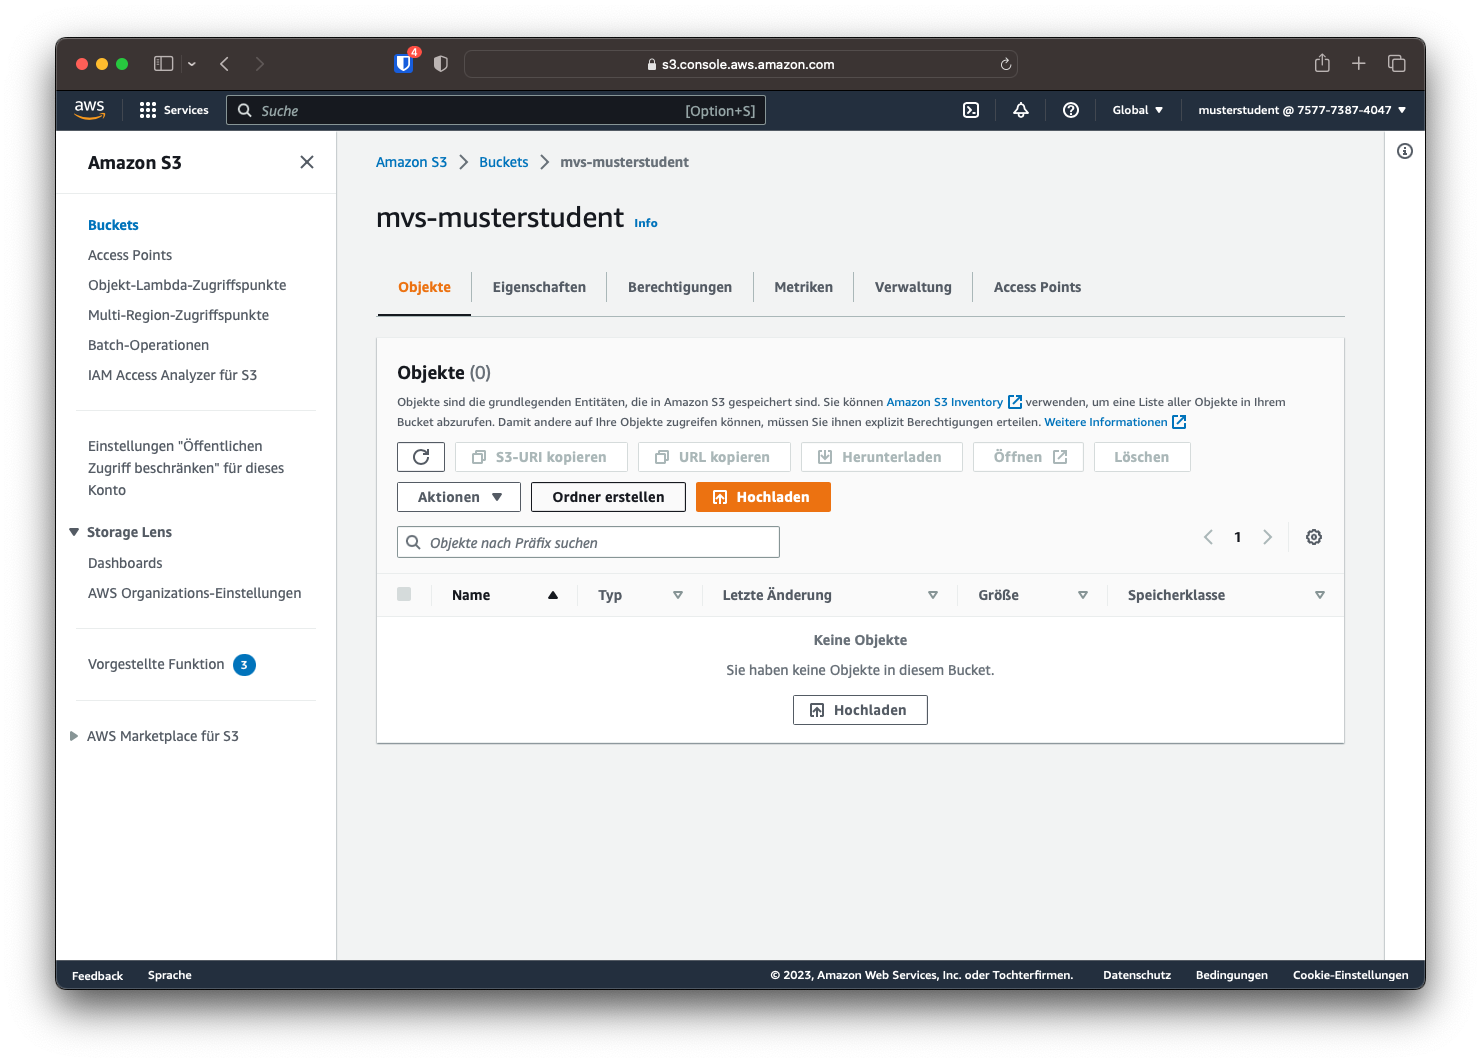The image size is (1481, 1063).
Task: Open the Global region dropdown
Action: coord(1138,110)
